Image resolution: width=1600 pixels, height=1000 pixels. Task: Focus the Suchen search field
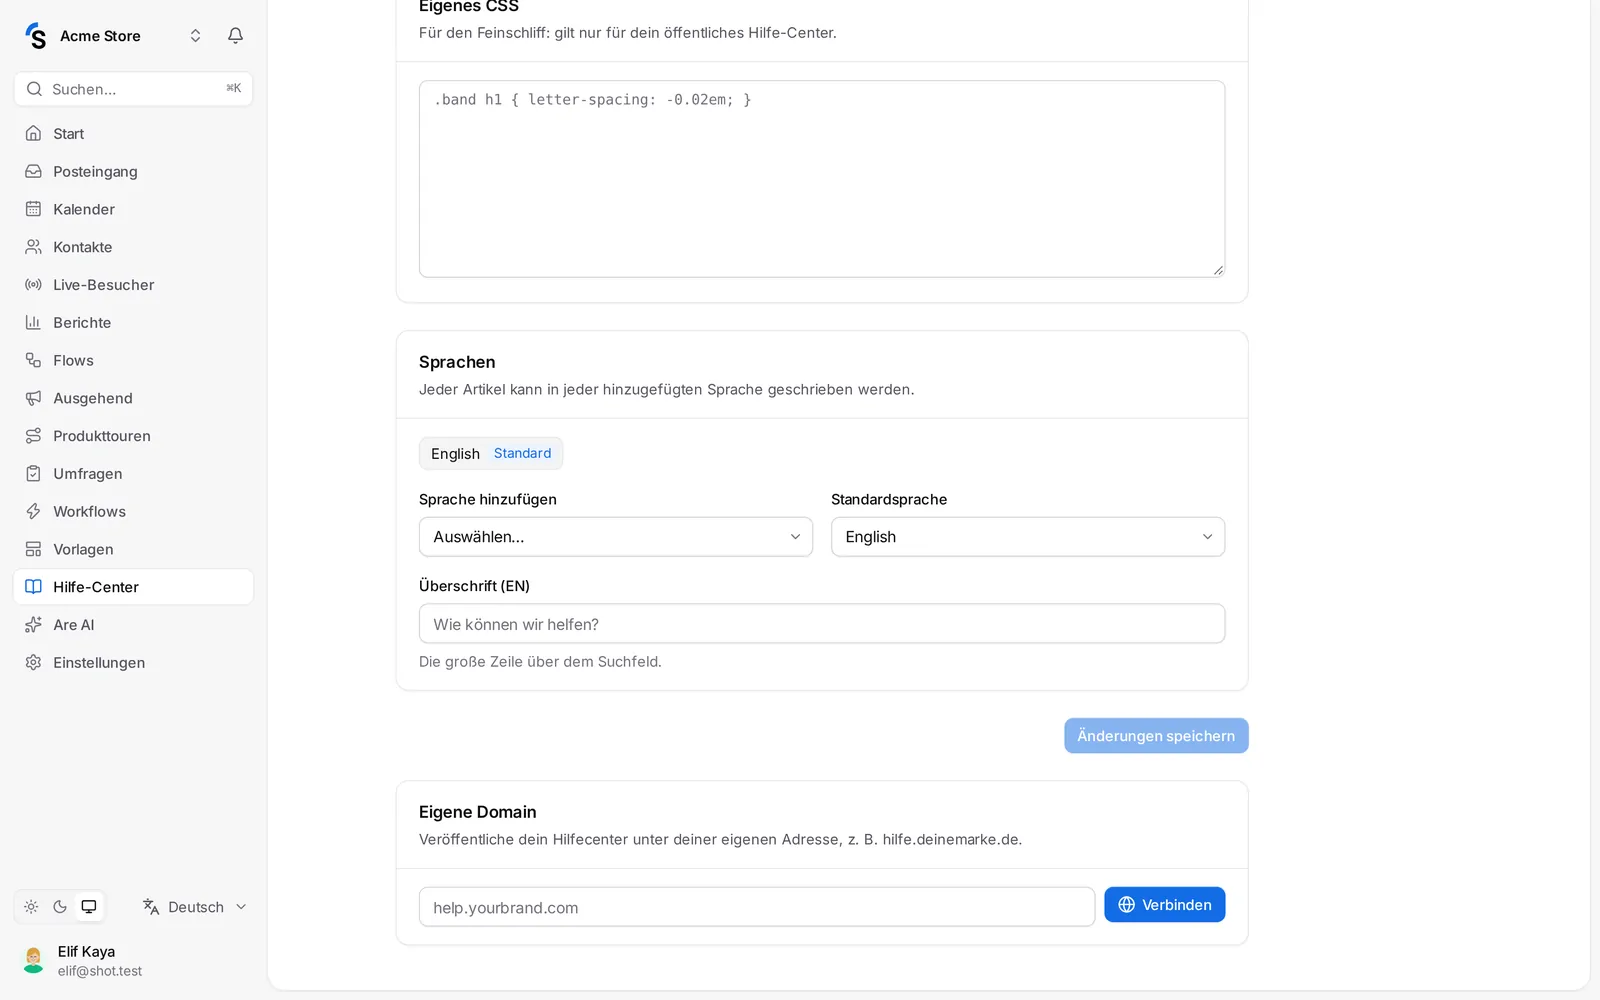point(133,89)
